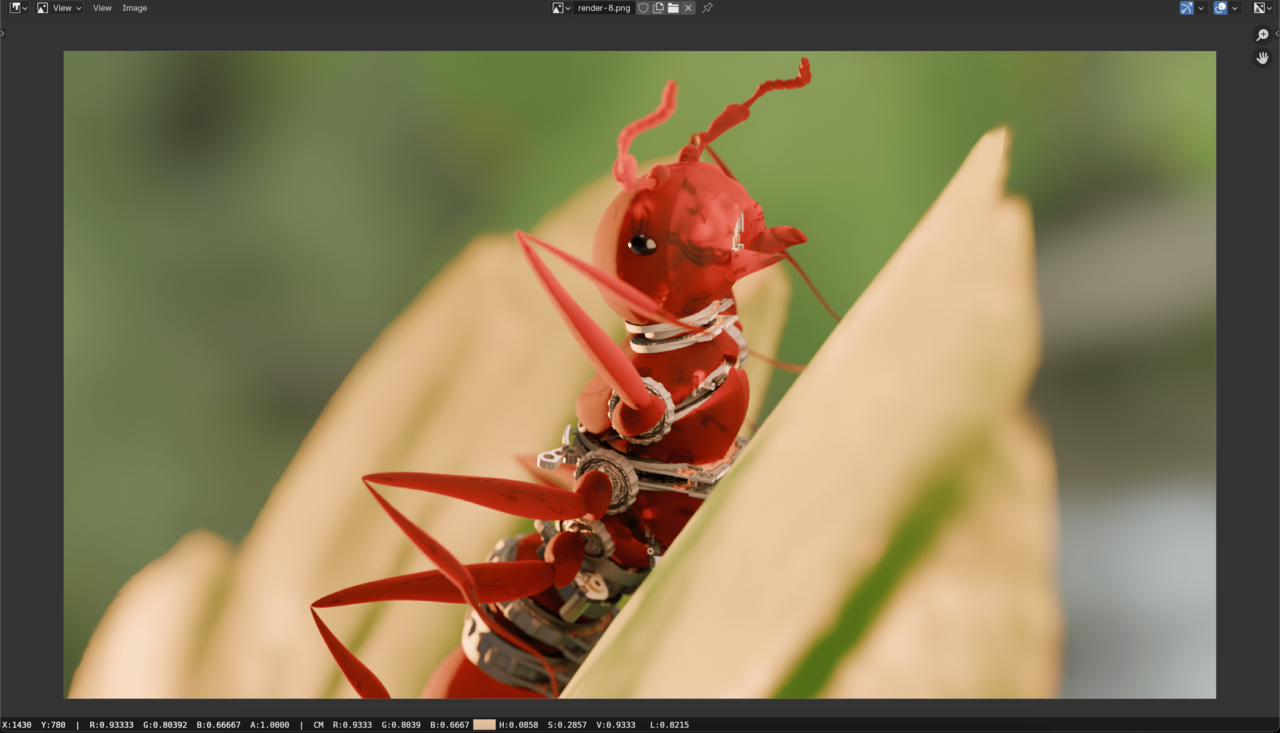The image size is (1280, 733).
Task: Open the image datablock browser dropdown
Action: click(x=561, y=8)
